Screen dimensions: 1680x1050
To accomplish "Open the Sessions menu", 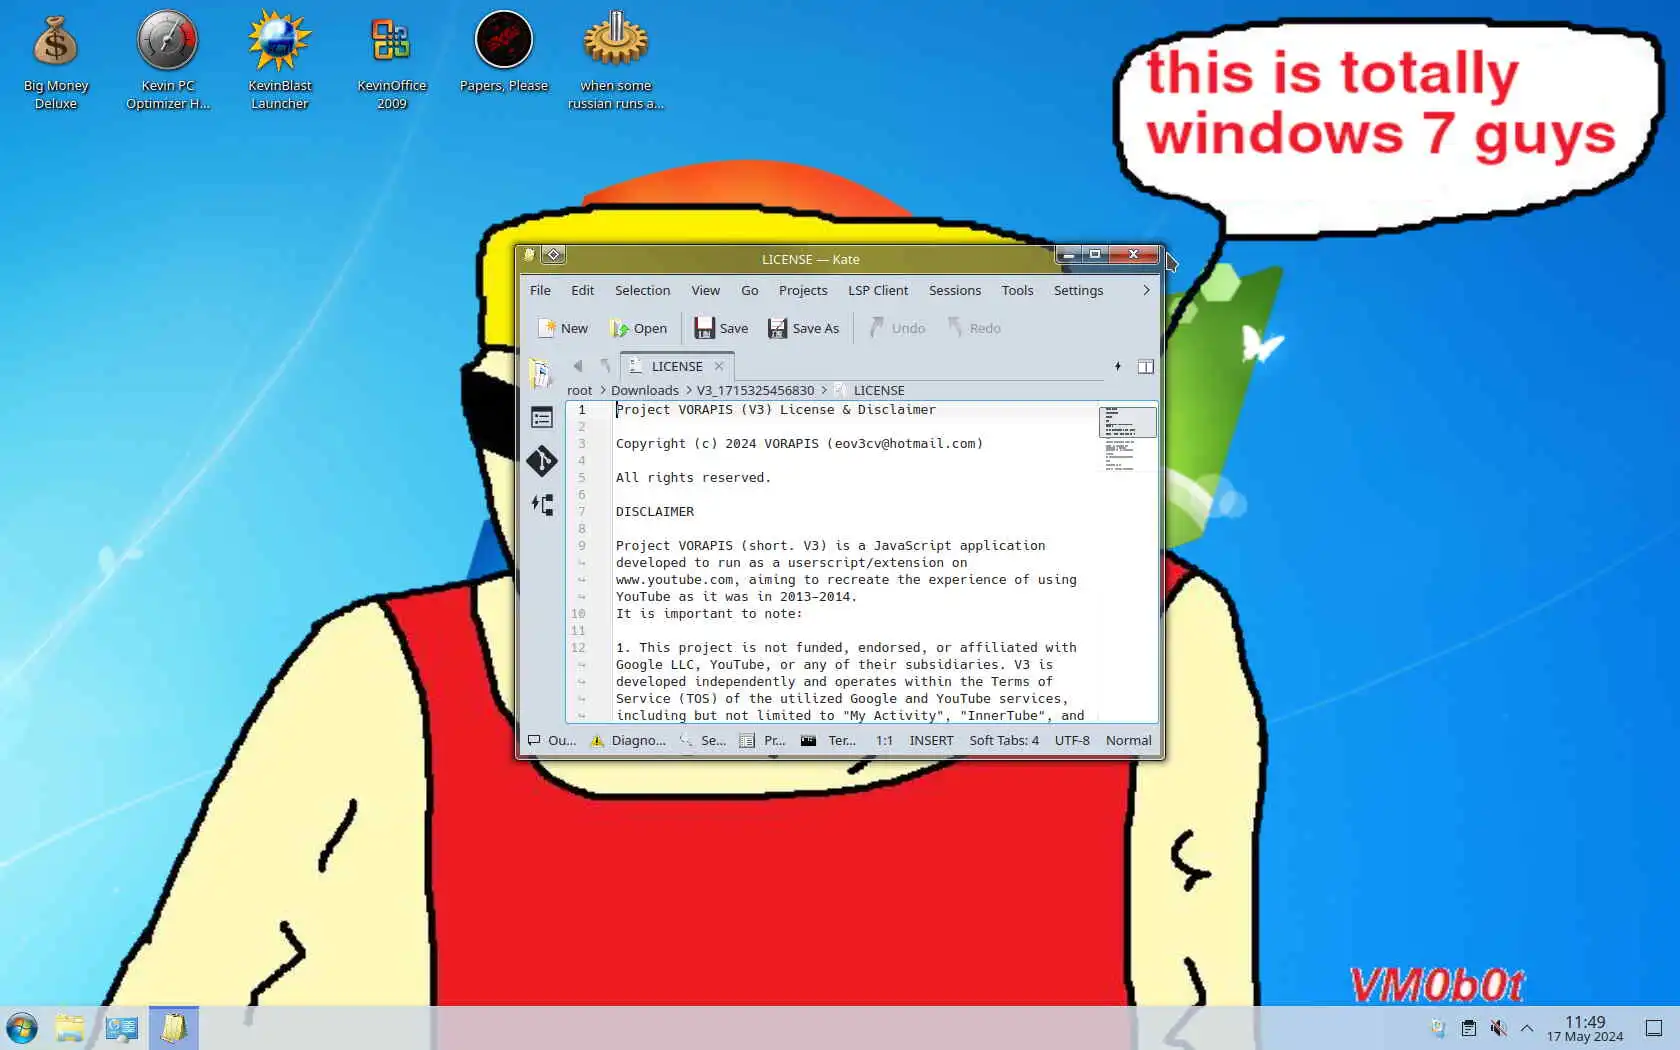I will click(955, 290).
